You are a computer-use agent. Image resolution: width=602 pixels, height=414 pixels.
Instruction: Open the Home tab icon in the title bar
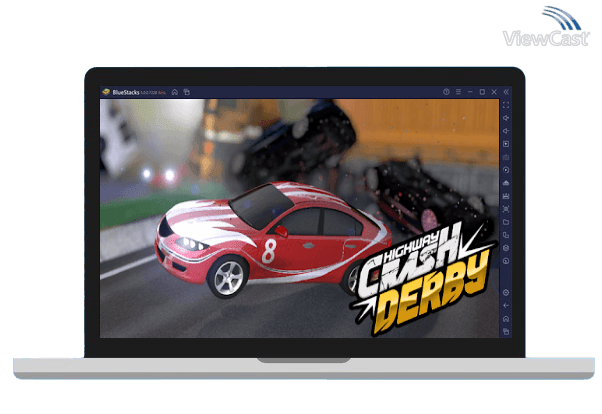click(x=175, y=92)
